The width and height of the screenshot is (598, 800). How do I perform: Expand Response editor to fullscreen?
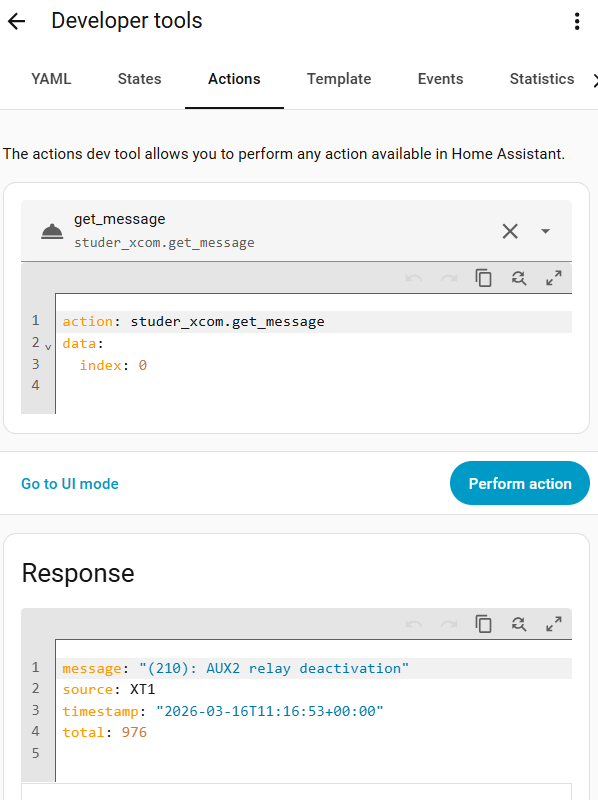coord(554,624)
